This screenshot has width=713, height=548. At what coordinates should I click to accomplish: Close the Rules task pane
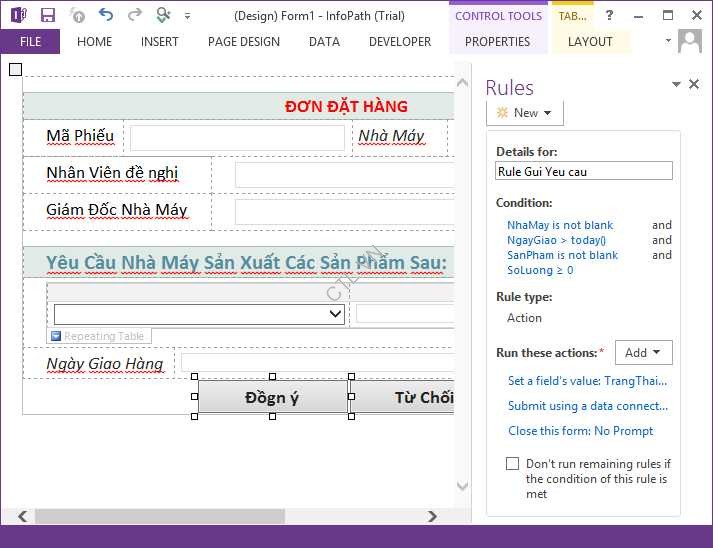pyautogui.click(x=694, y=85)
